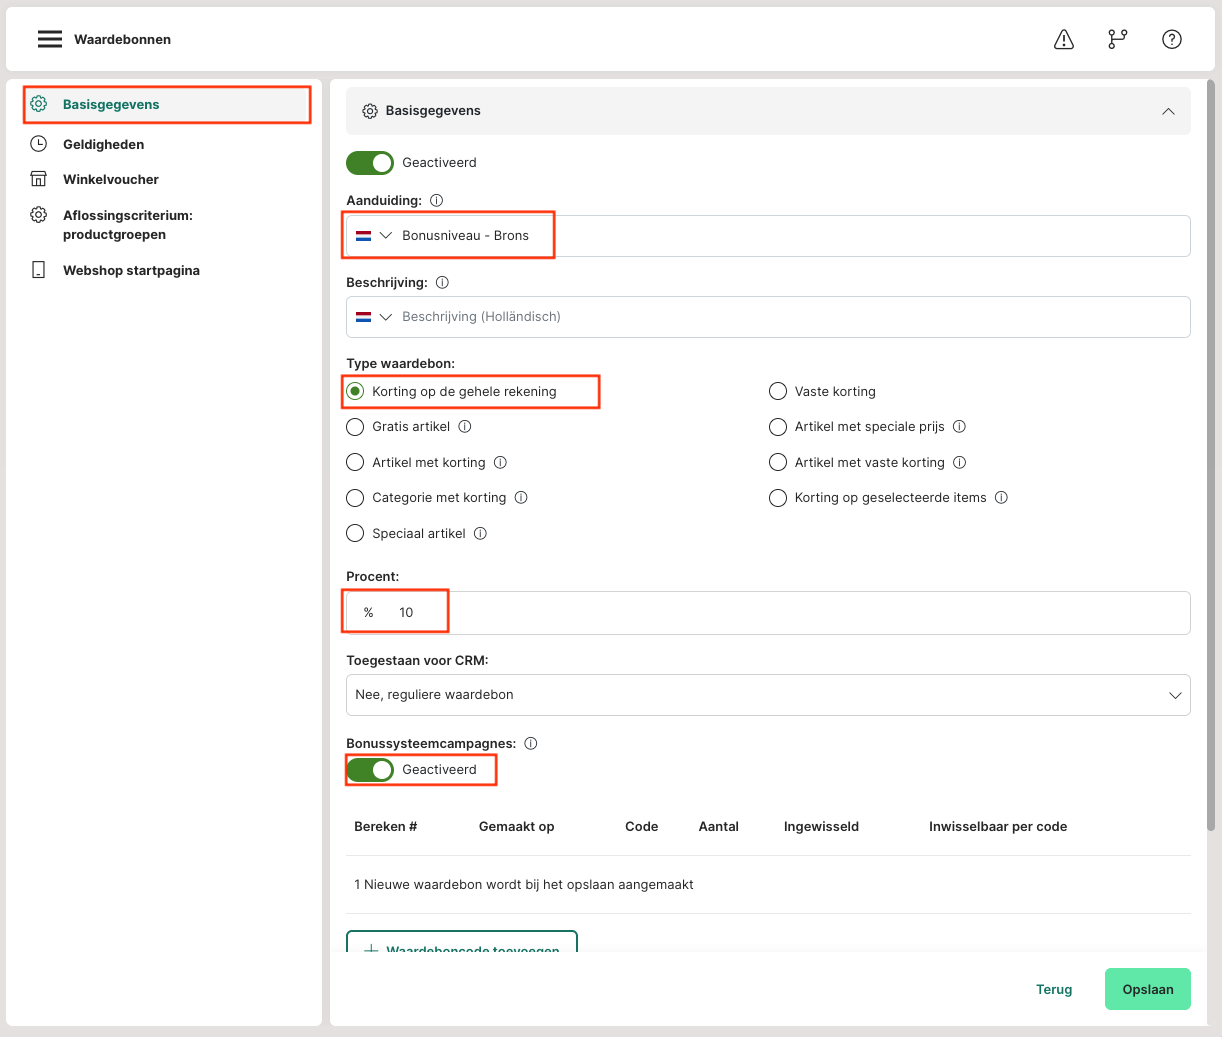Viewport: 1222px width, 1037px height.
Task: Choose Artikel met speciale prijs option
Action: (778, 427)
